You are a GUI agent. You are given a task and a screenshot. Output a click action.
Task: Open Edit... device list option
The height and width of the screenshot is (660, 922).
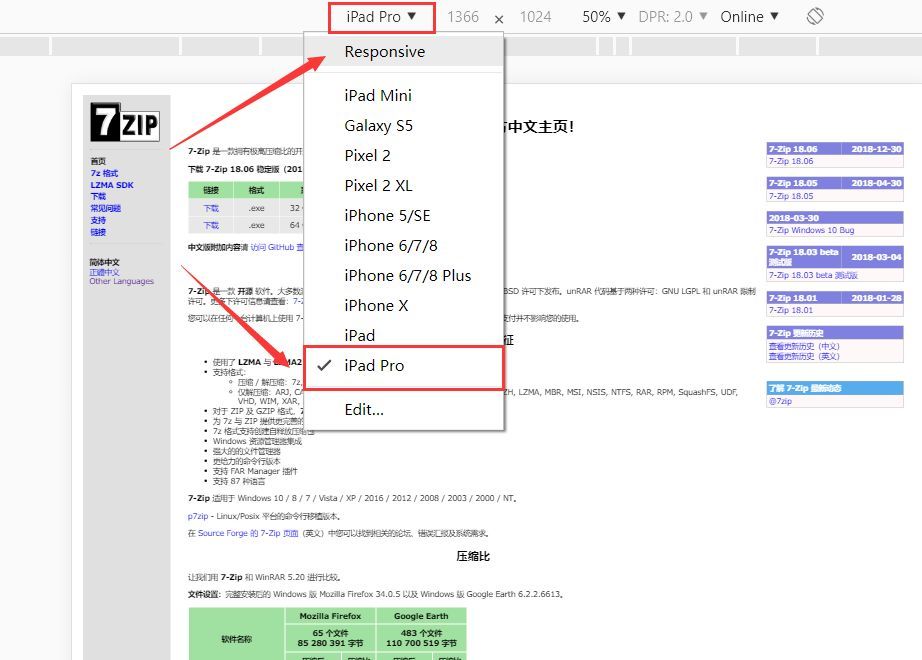tap(403, 409)
